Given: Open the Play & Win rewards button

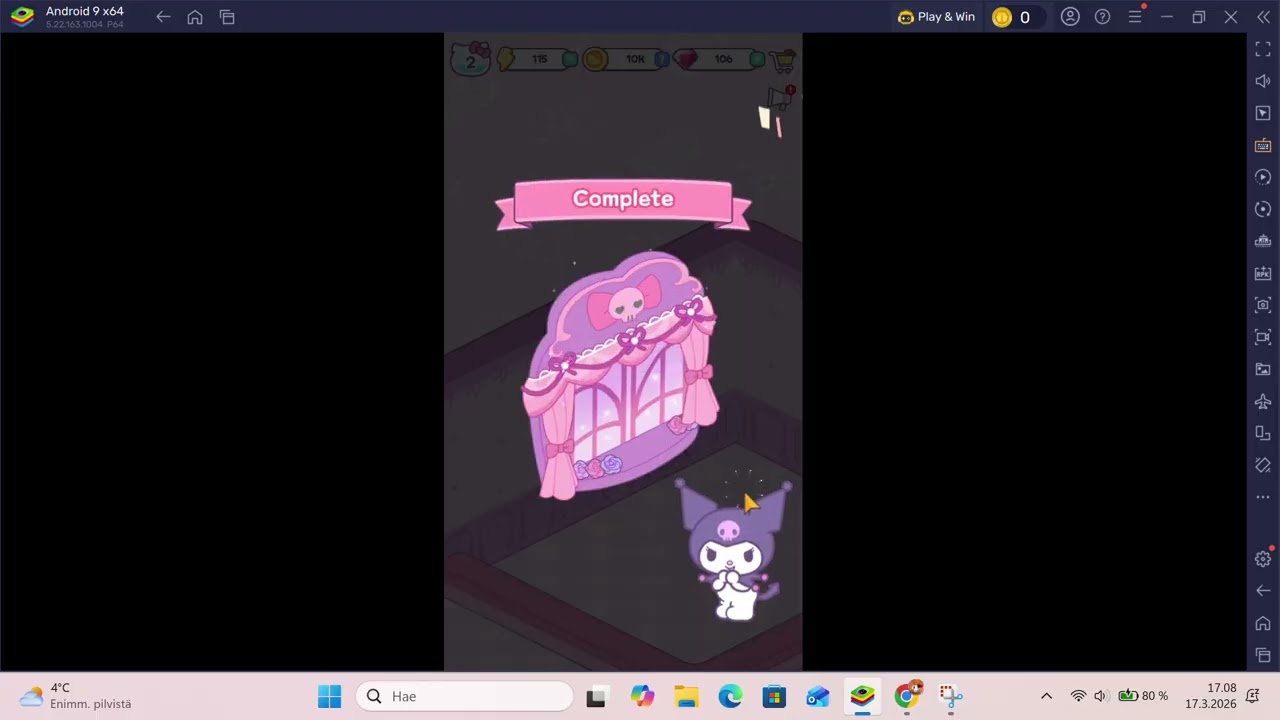Looking at the screenshot, I should [936, 17].
